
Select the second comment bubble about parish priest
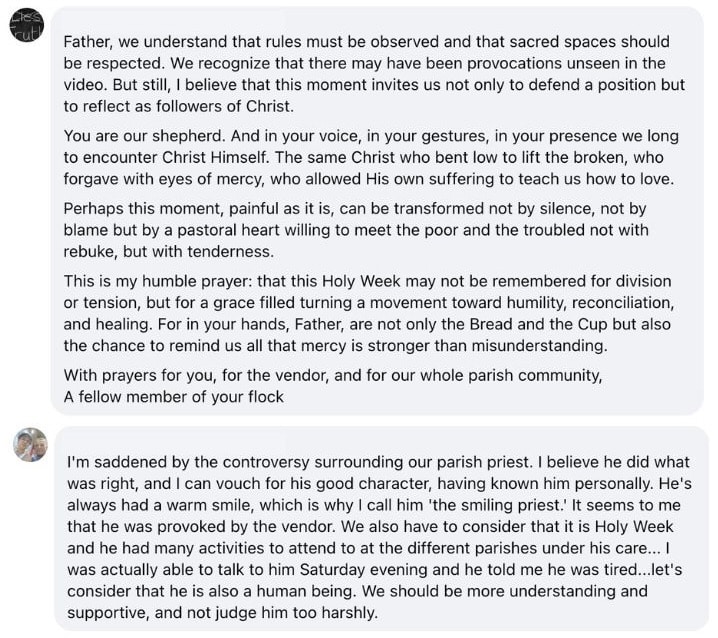(x=381, y=528)
